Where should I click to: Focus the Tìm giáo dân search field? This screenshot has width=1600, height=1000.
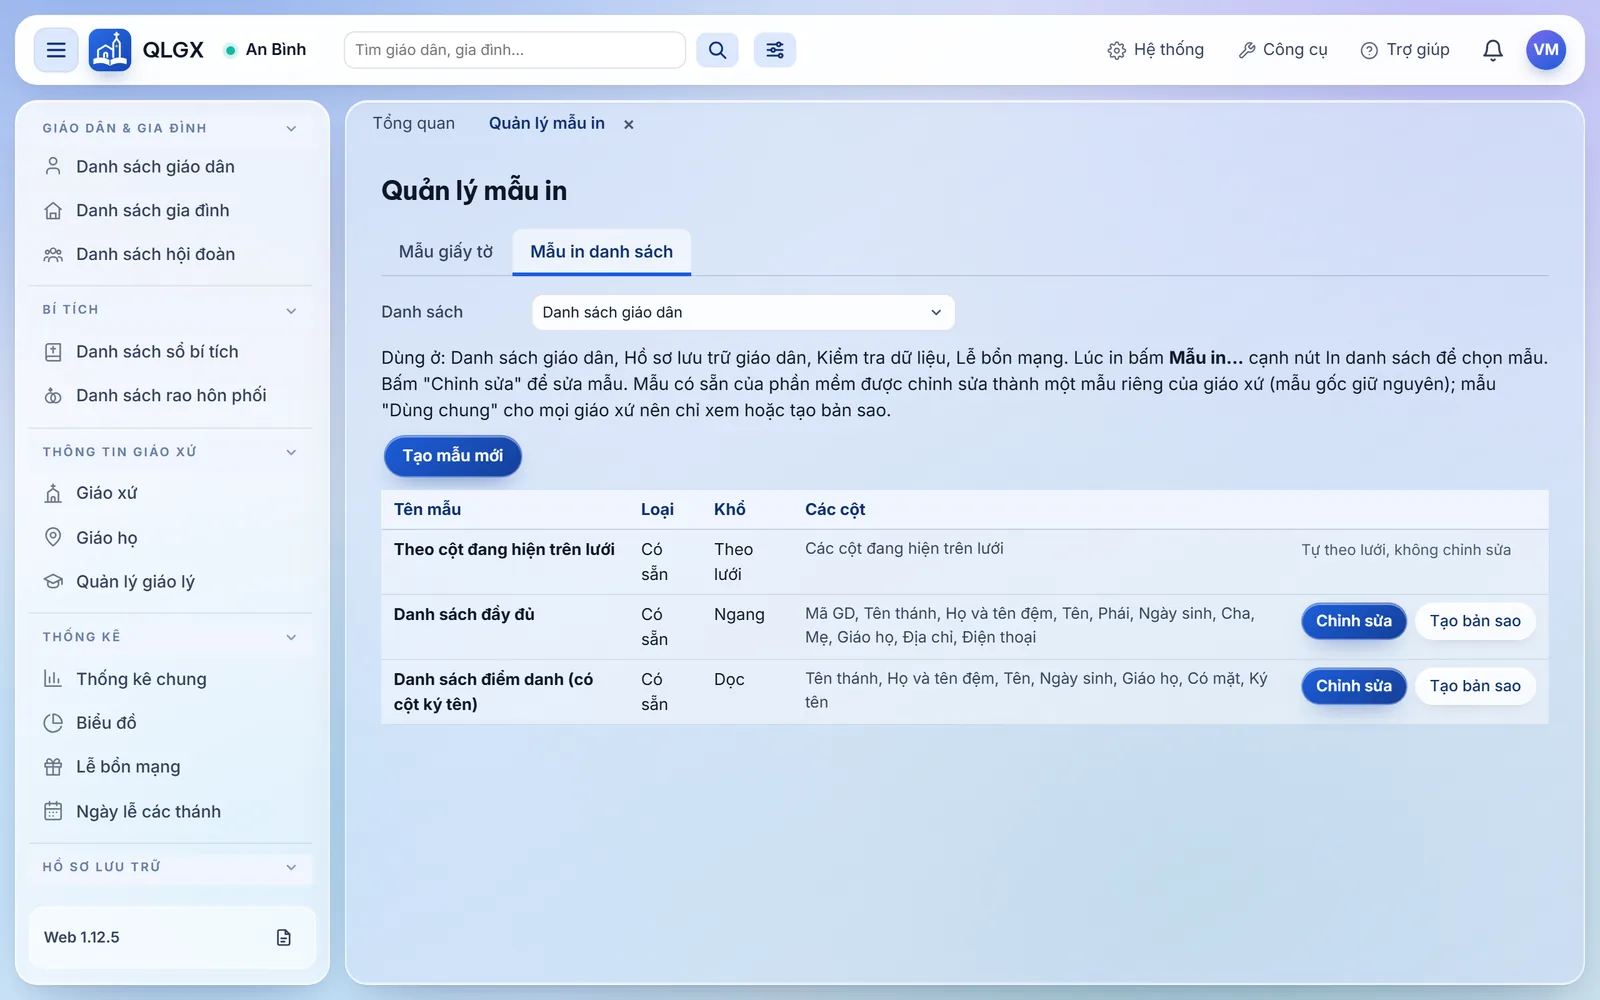(515, 50)
